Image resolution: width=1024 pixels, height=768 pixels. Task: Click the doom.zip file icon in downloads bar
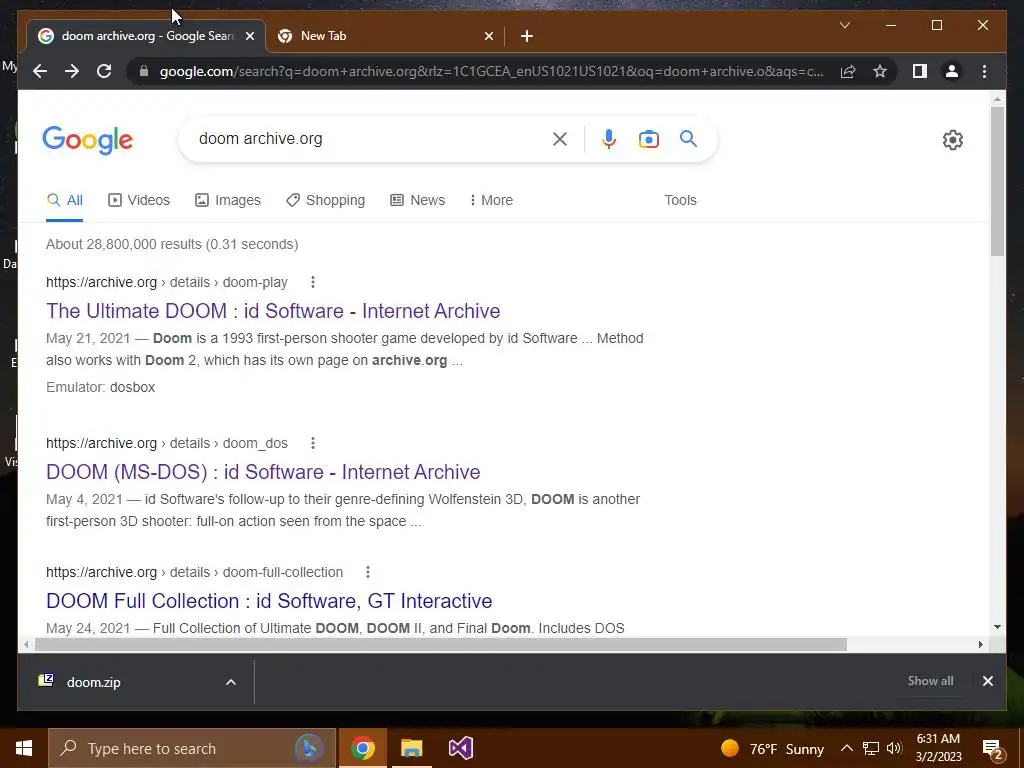(x=46, y=680)
